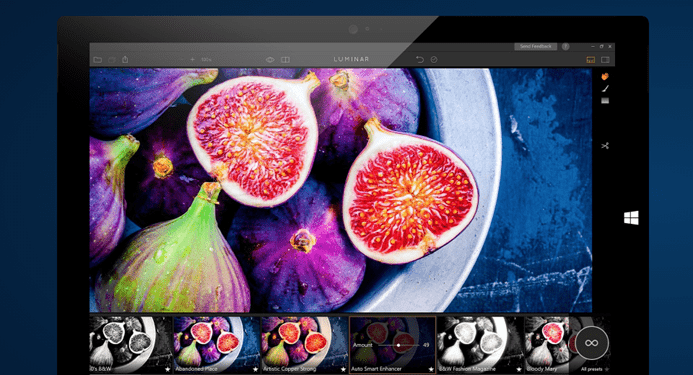
Task: Apply the Artistic Copper Strong preset
Action: click(x=305, y=344)
